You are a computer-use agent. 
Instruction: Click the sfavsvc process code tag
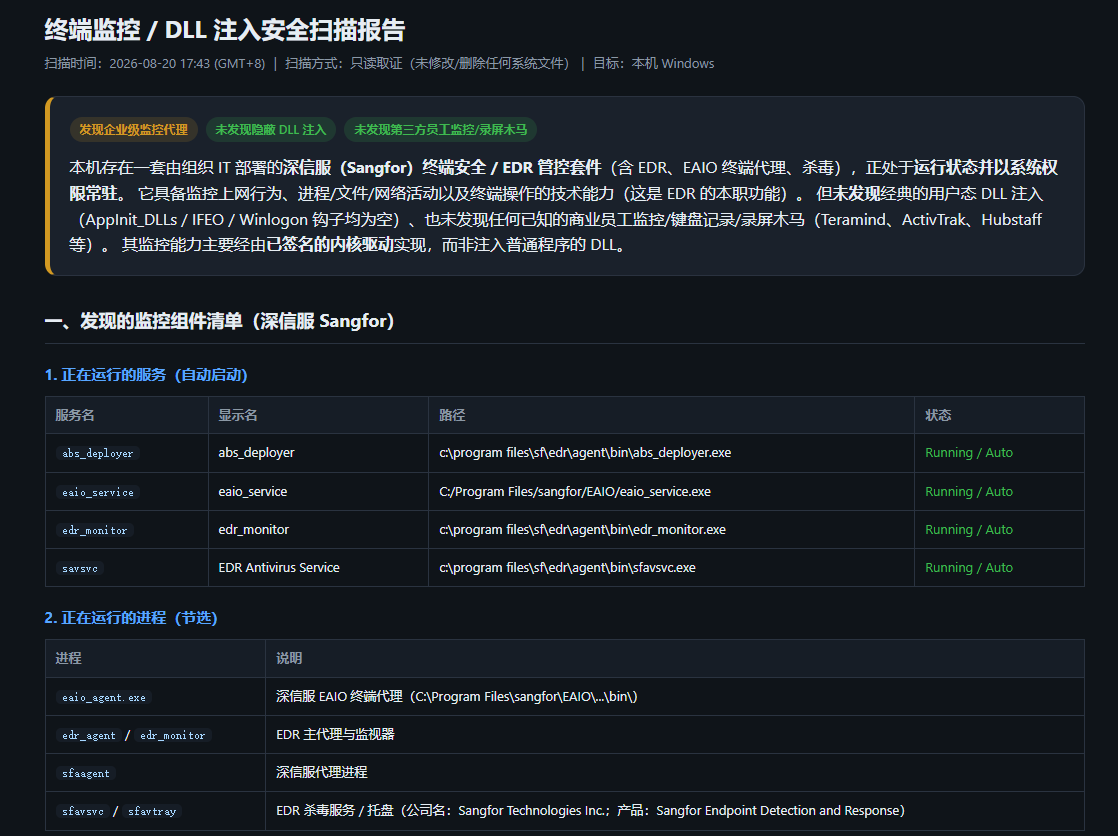coord(83,811)
